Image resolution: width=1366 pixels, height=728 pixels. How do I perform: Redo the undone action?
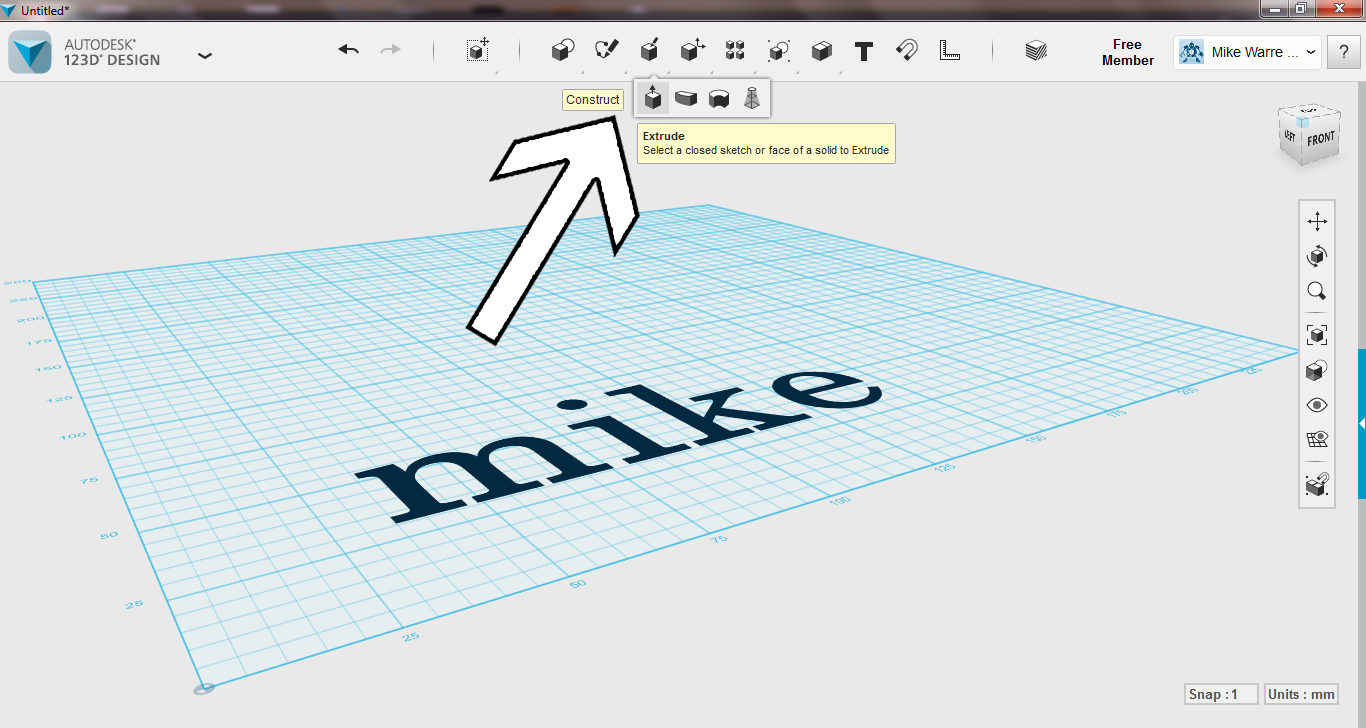click(390, 50)
